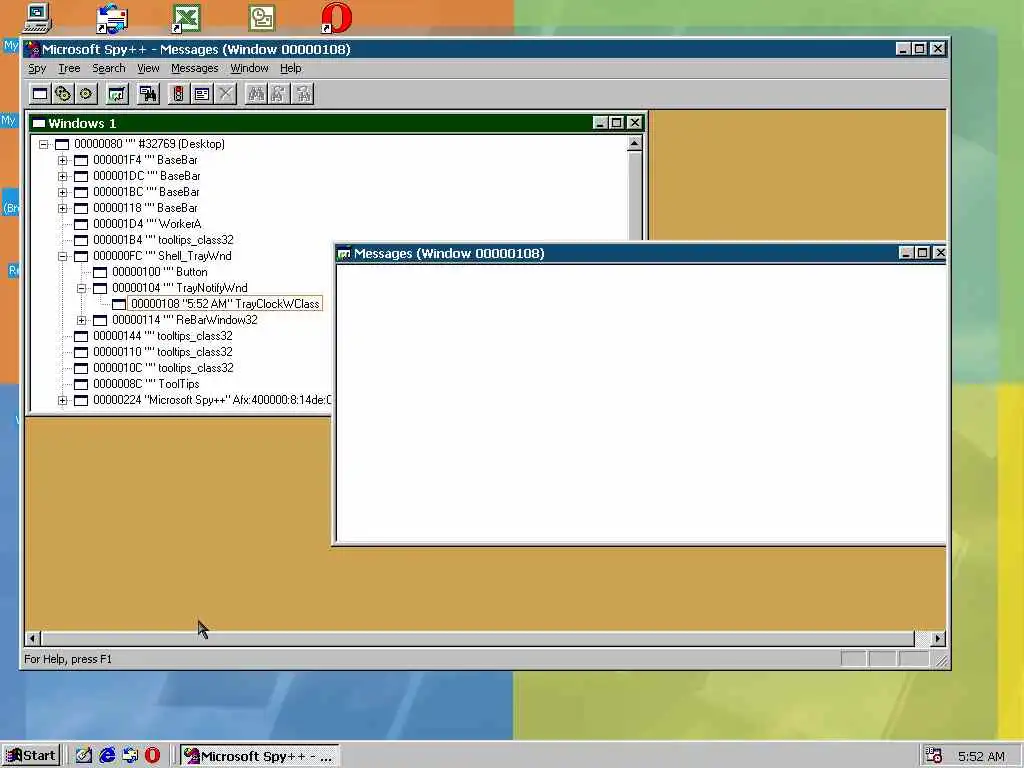Select the Find Window toolbar icon
Viewport: 1024px width, 768px height.
148,94
